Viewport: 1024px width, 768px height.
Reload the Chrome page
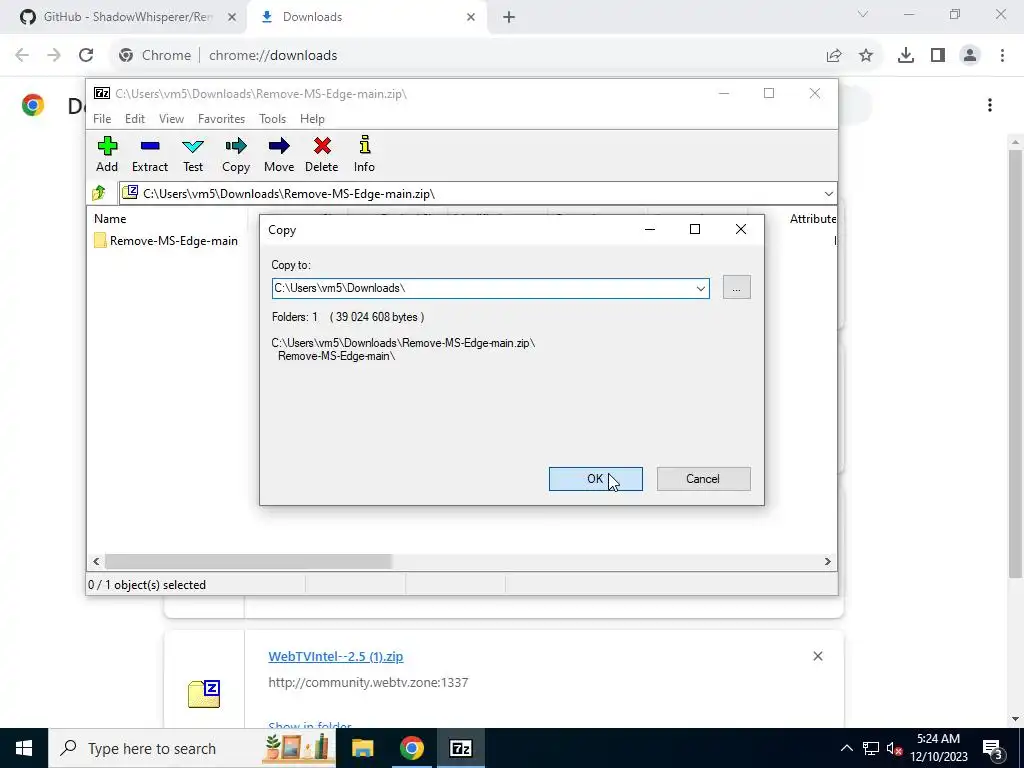[x=86, y=56]
